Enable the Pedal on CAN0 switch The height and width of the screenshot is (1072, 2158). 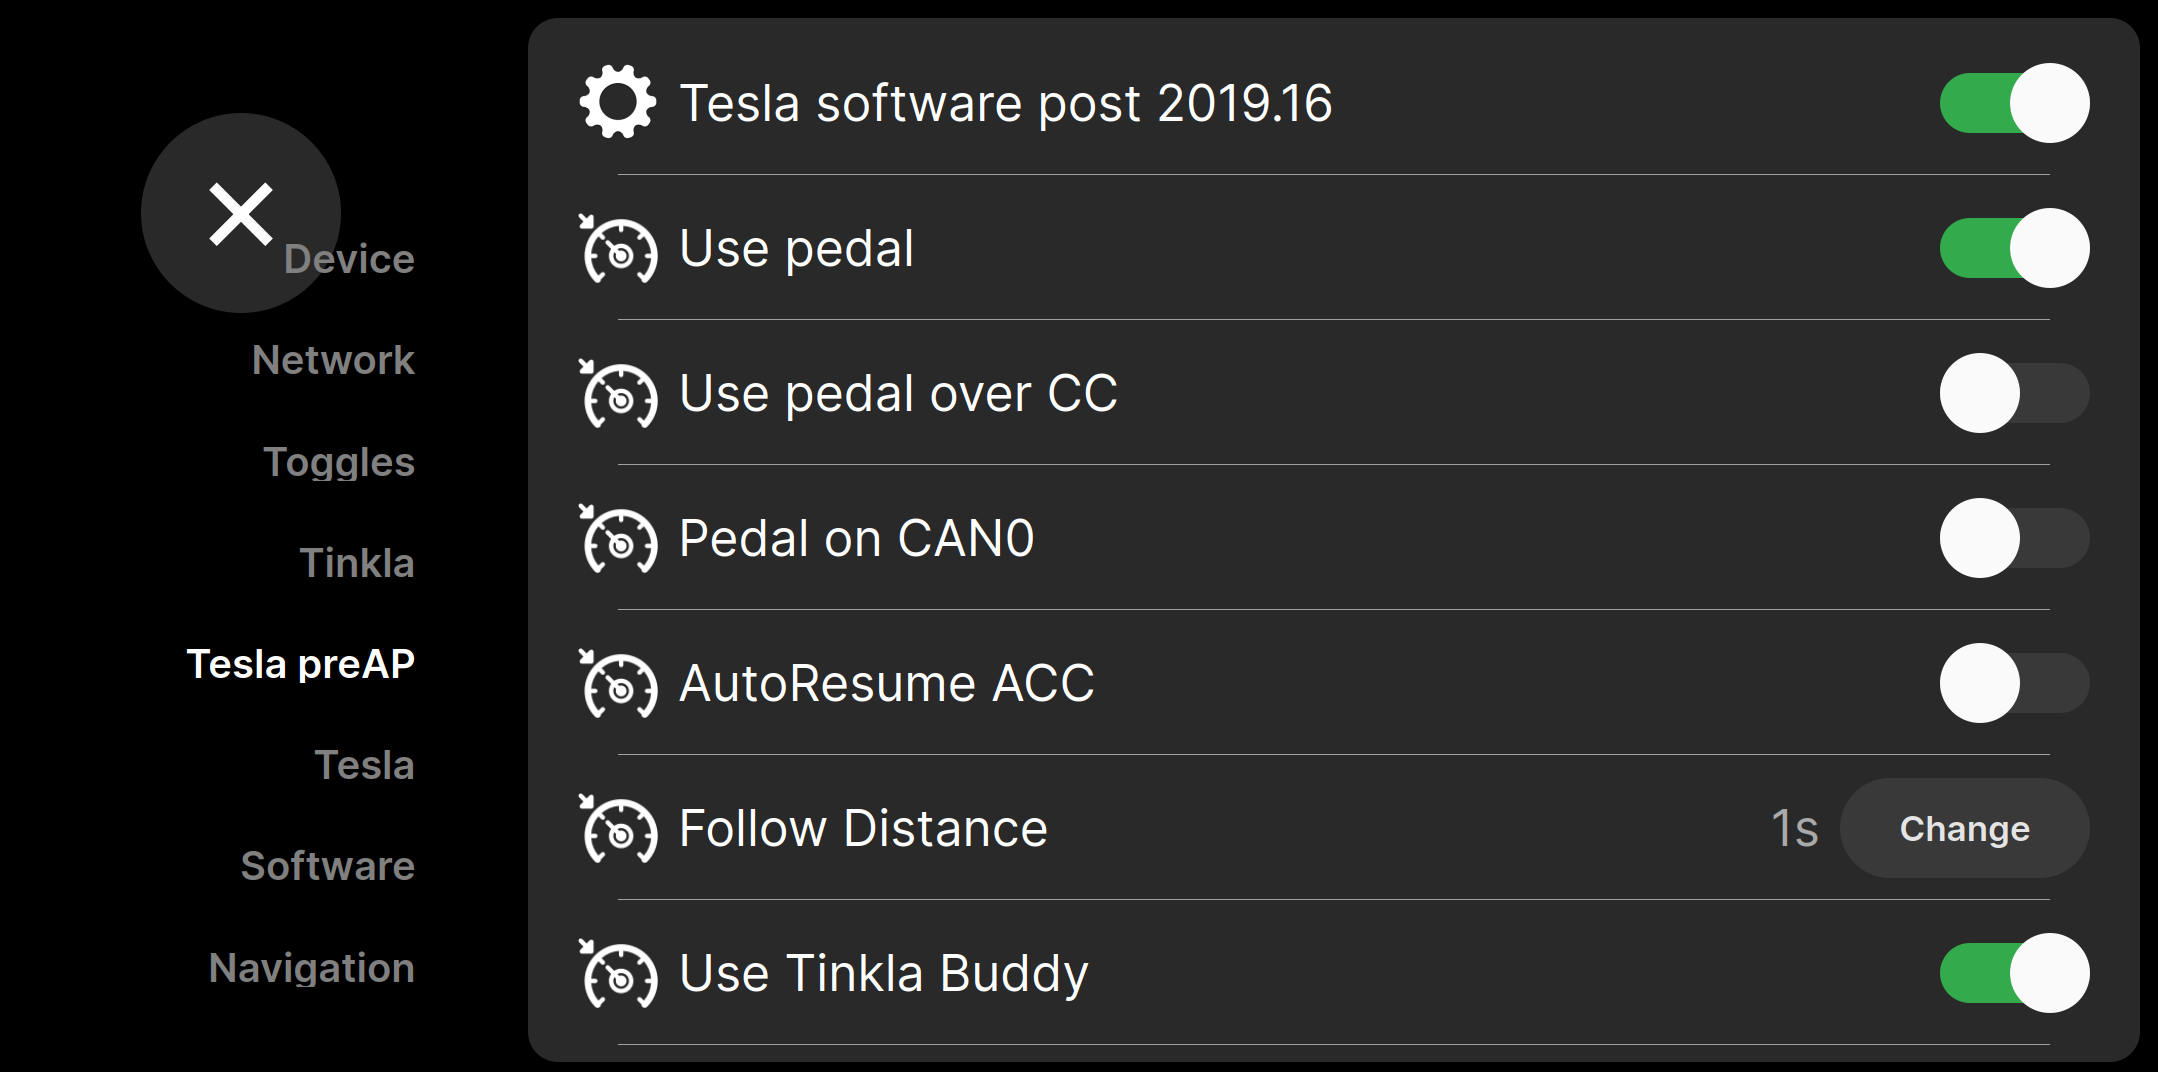2013,538
